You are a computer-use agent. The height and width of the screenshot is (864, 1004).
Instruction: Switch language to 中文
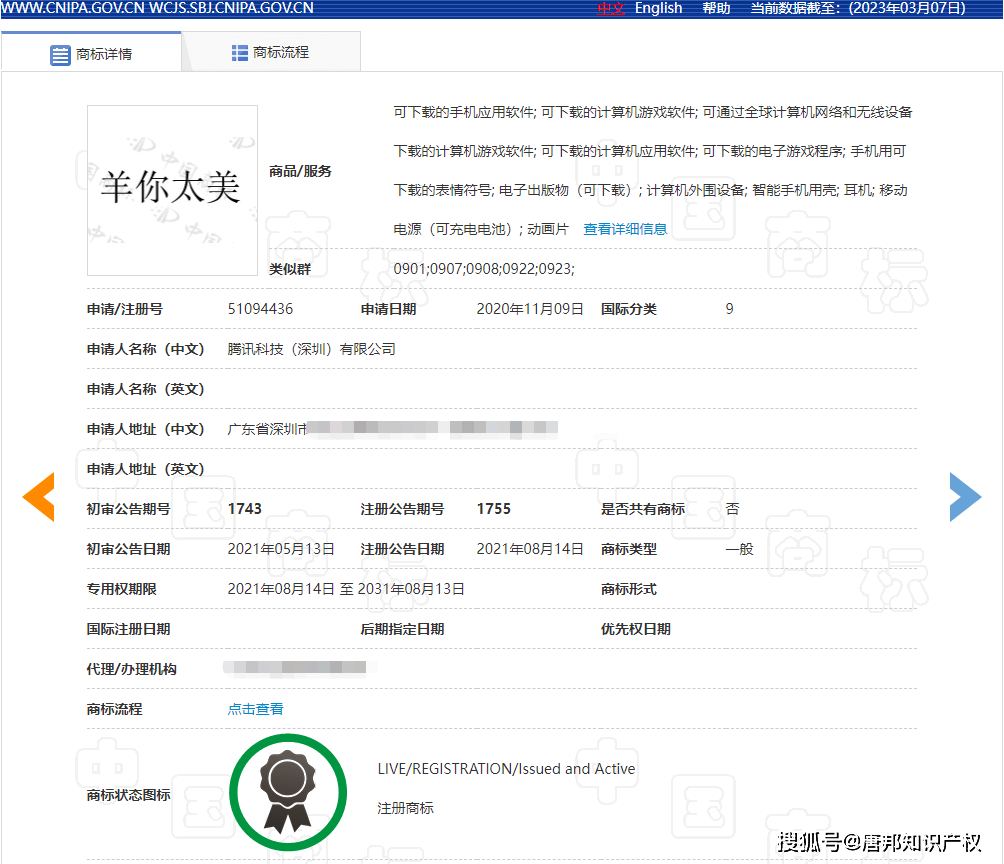click(x=610, y=8)
